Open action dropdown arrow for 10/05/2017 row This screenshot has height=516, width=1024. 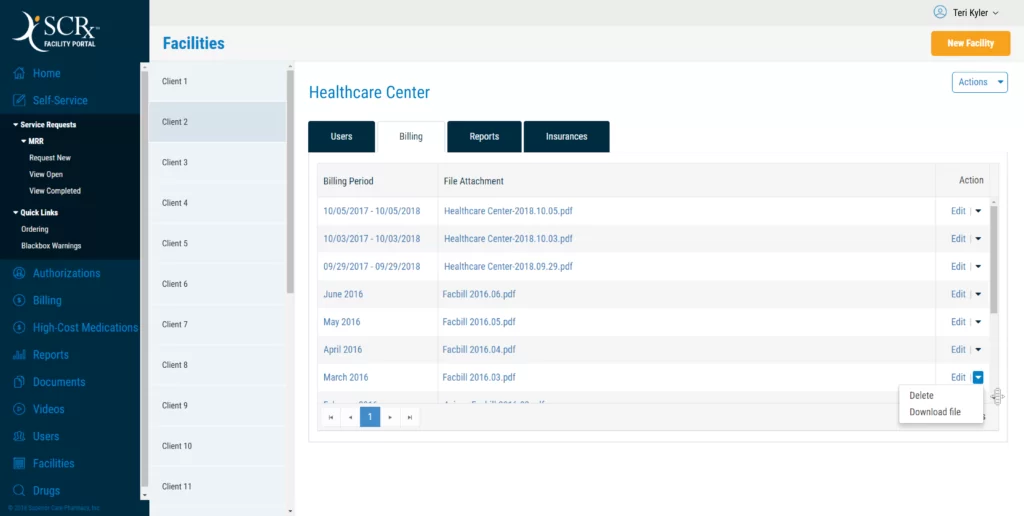coord(978,211)
